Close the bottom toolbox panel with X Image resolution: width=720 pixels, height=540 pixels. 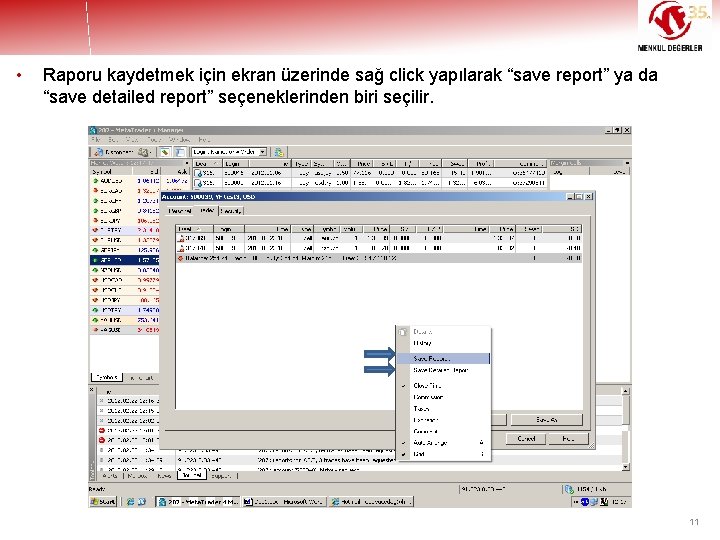tap(92, 390)
